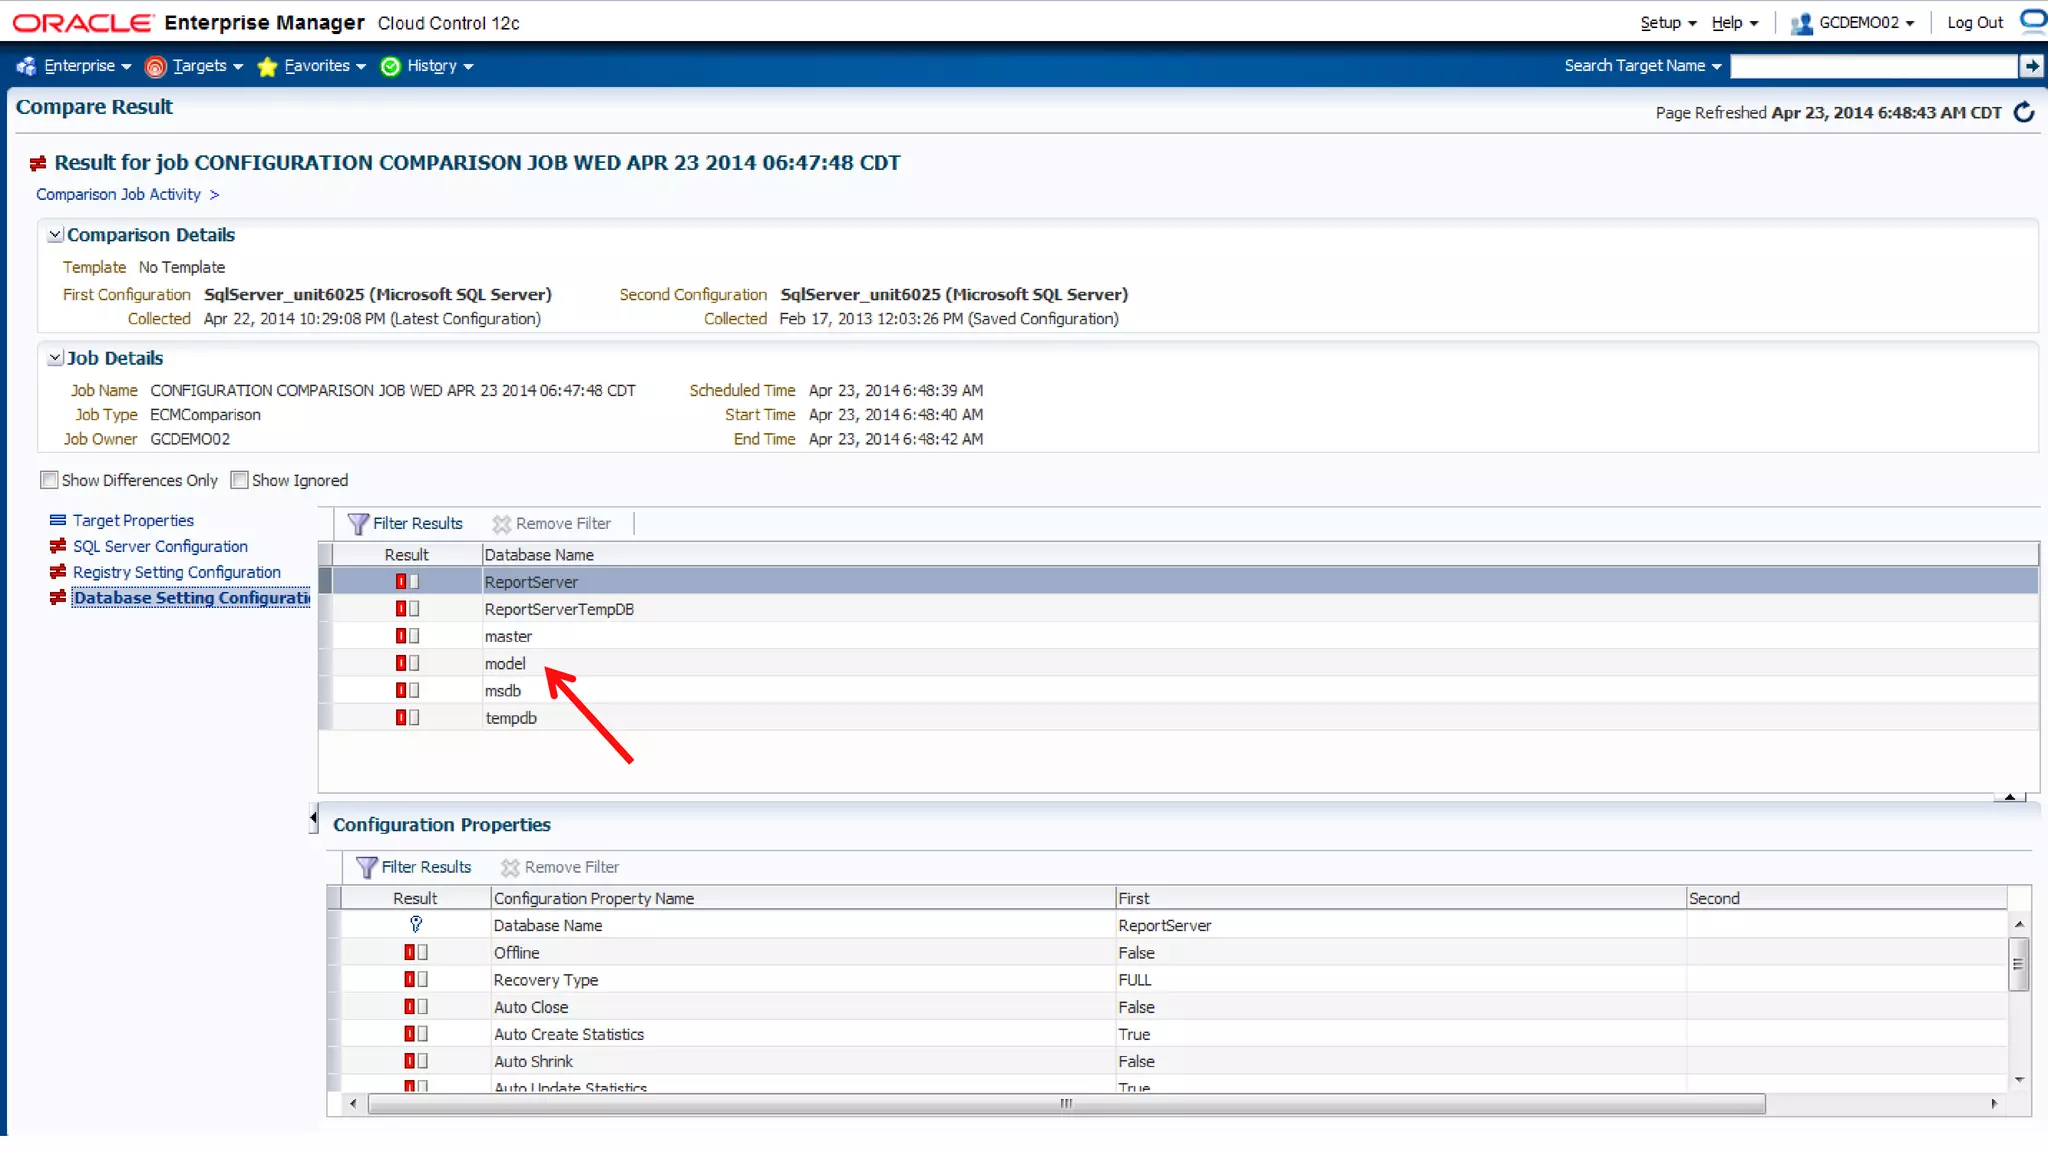Image resolution: width=2048 pixels, height=1152 pixels.
Task: Click the Offline row result icon
Action: pos(416,953)
